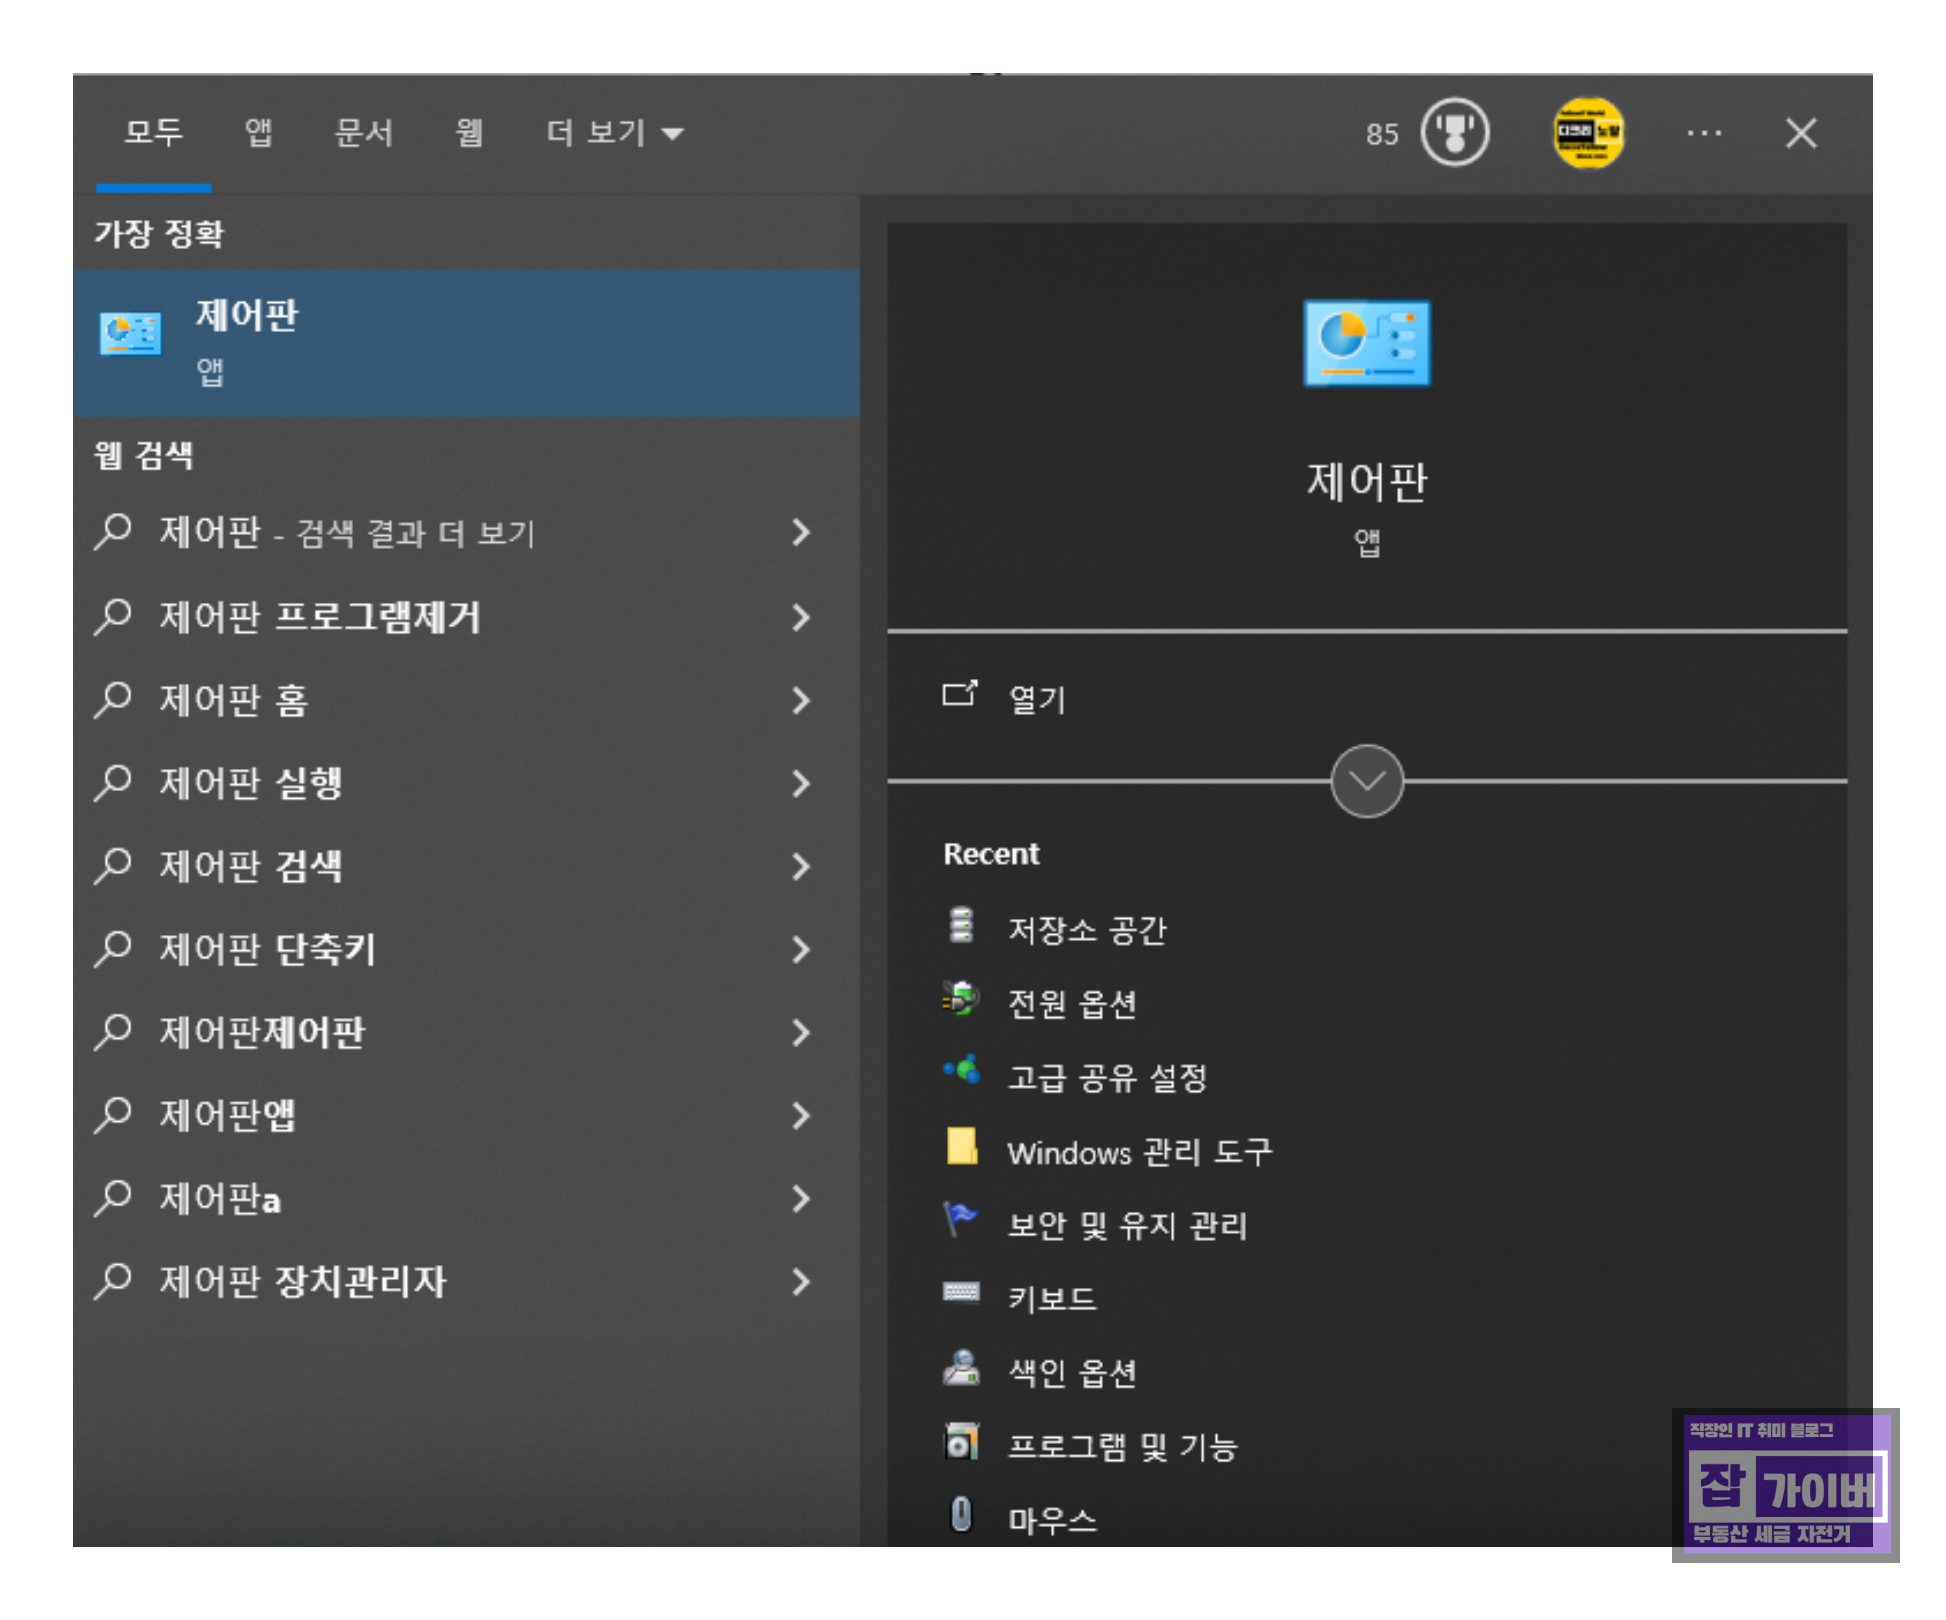Expand the 제어판 장치관리자 suggestion arrow

pos(800,1281)
